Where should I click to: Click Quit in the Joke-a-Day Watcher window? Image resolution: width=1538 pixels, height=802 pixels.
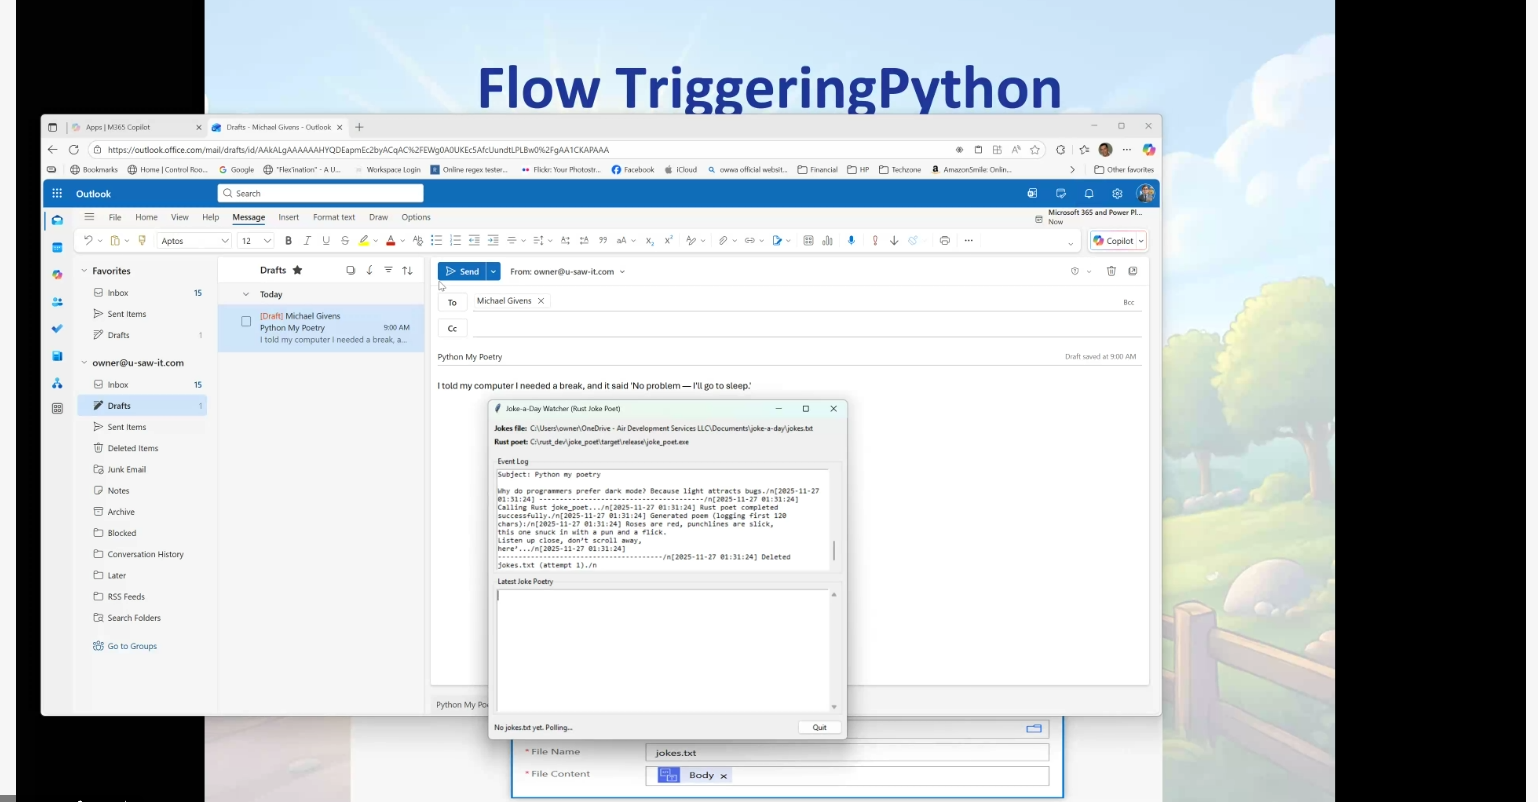click(819, 727)
